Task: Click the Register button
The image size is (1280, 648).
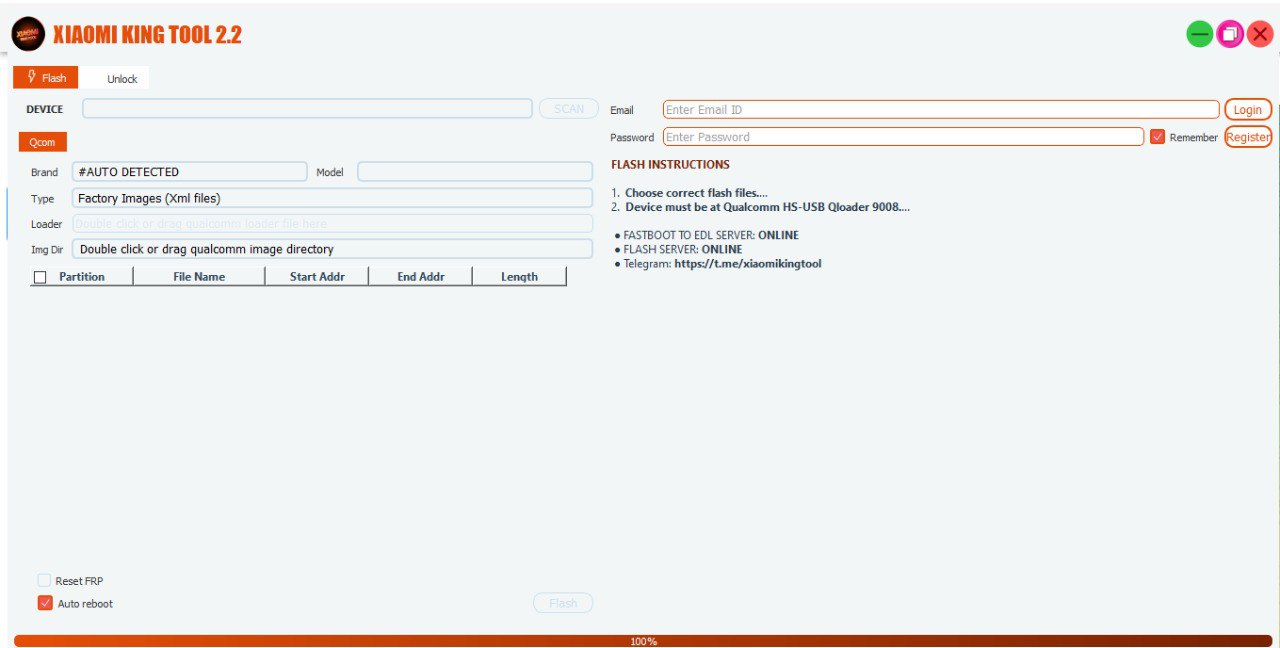Action: (x=1248, y=137)
